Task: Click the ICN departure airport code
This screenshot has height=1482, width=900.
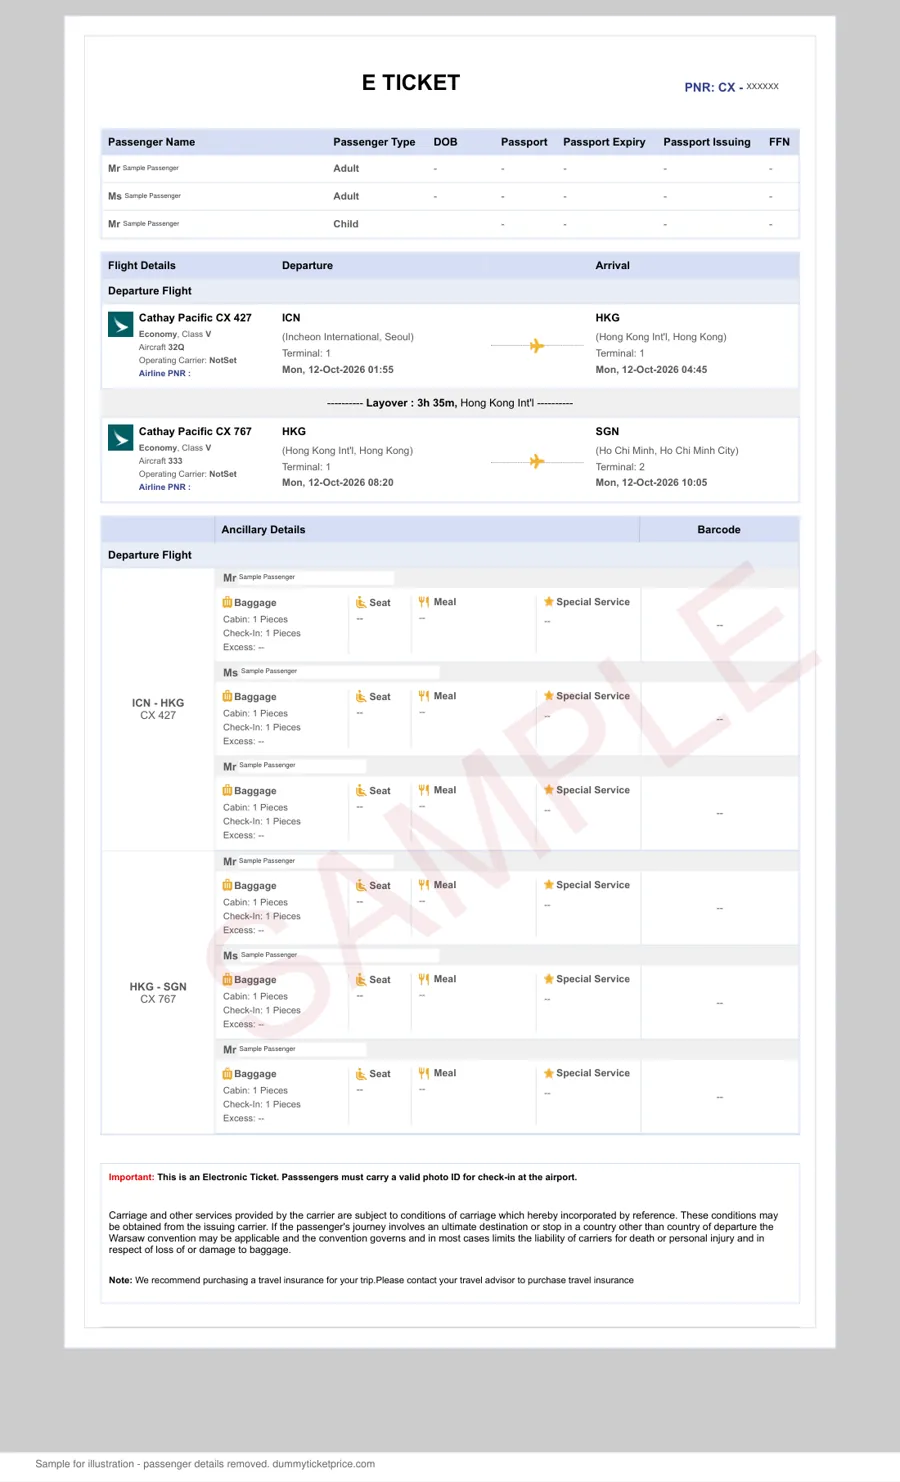Action: click(x=291, y=318)
